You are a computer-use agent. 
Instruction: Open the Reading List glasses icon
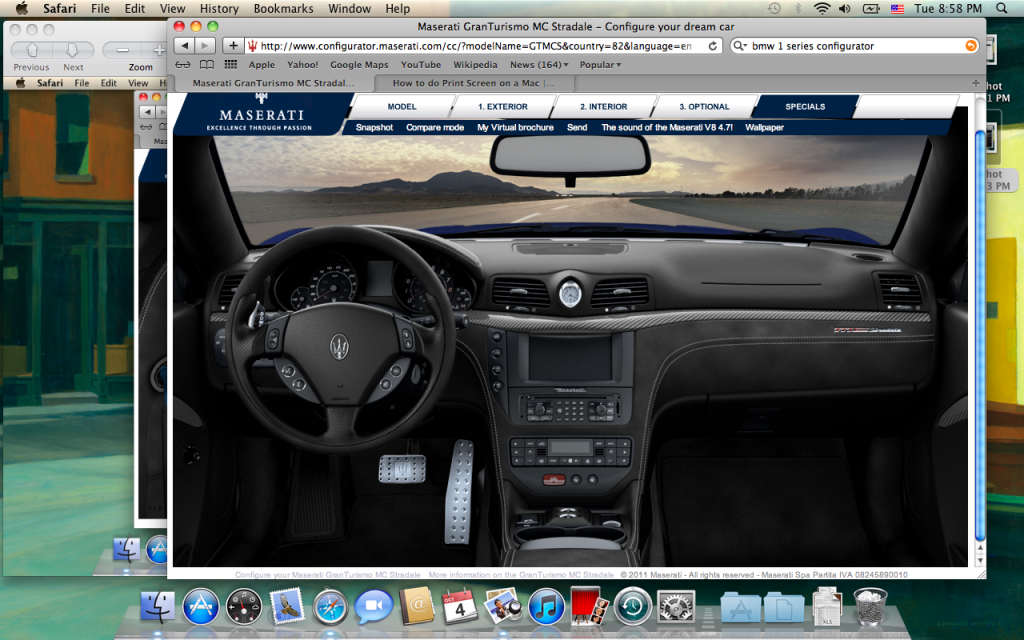tap(183, 65)
